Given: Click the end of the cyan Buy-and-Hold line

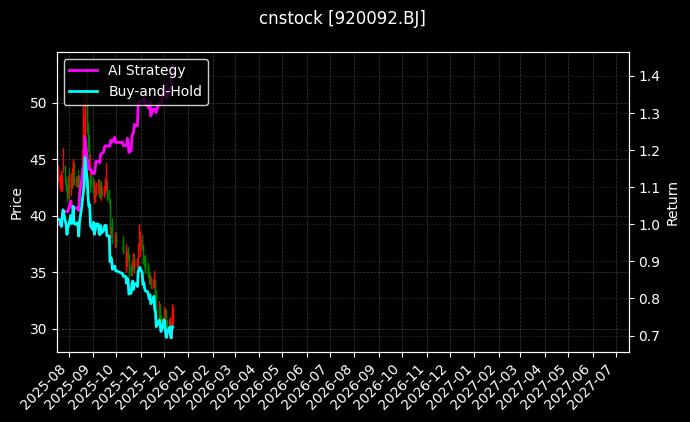Looking at the screenshot, I should pos(173,327).
